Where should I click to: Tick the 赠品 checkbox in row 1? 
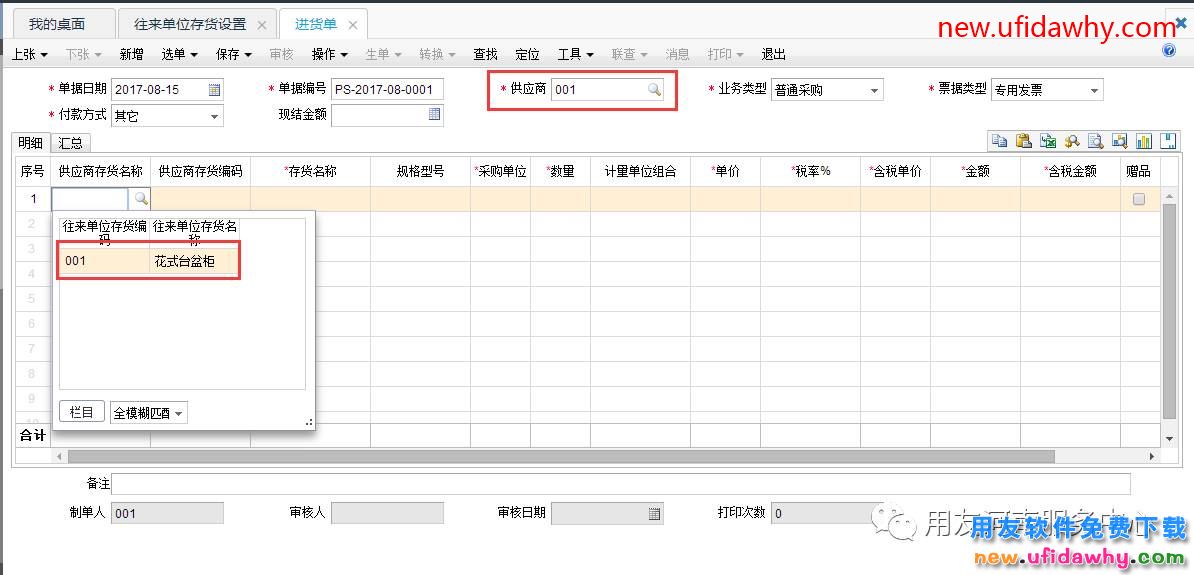(x=1138, y=199)
